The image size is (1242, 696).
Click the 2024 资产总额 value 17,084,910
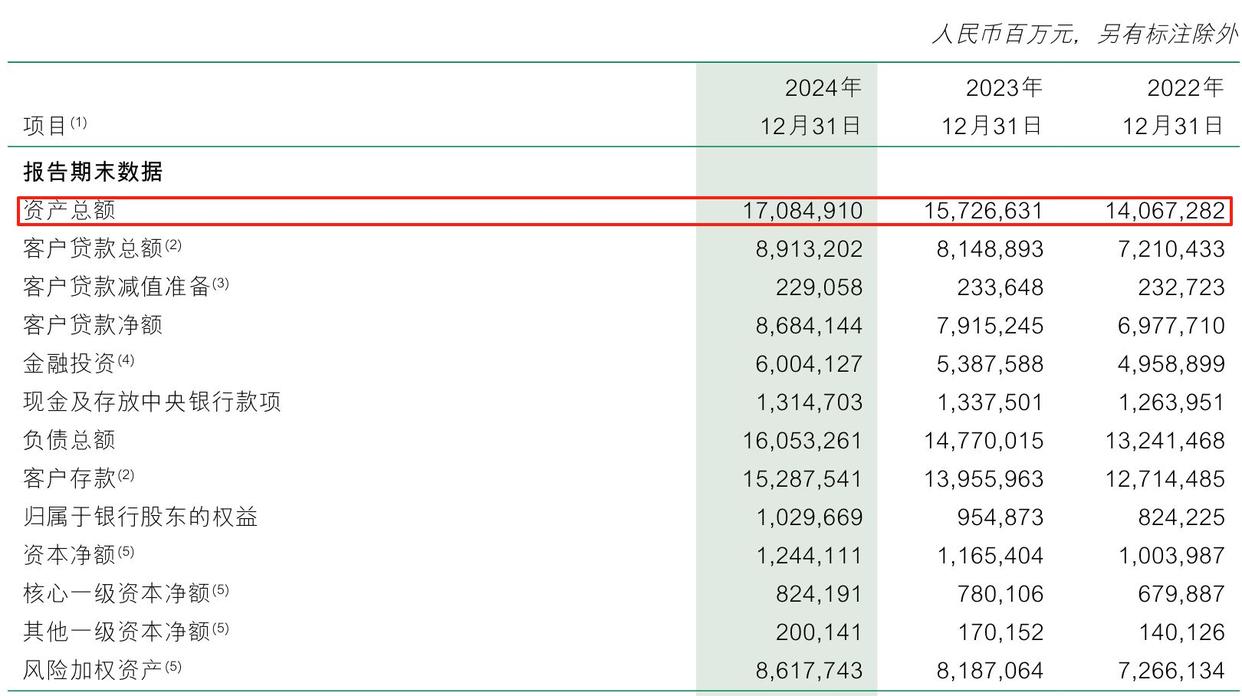click(x=802, y=211)
